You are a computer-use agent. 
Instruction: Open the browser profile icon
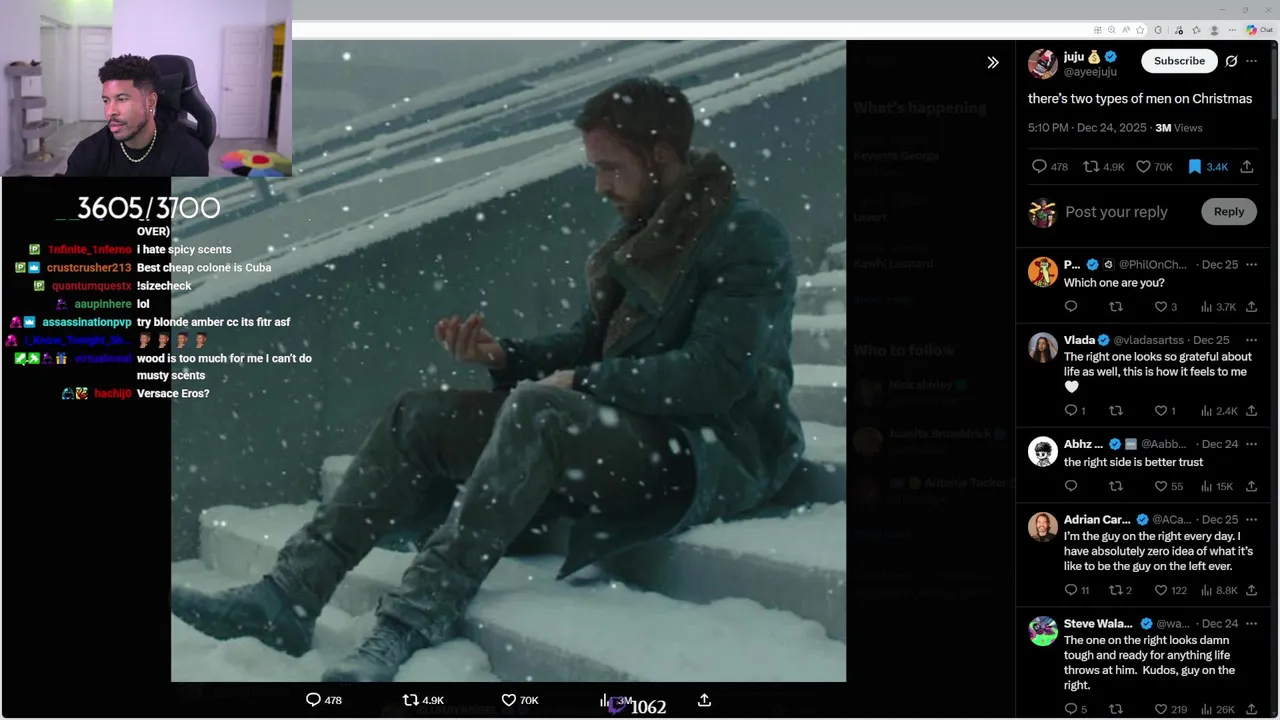[1214, 30]
